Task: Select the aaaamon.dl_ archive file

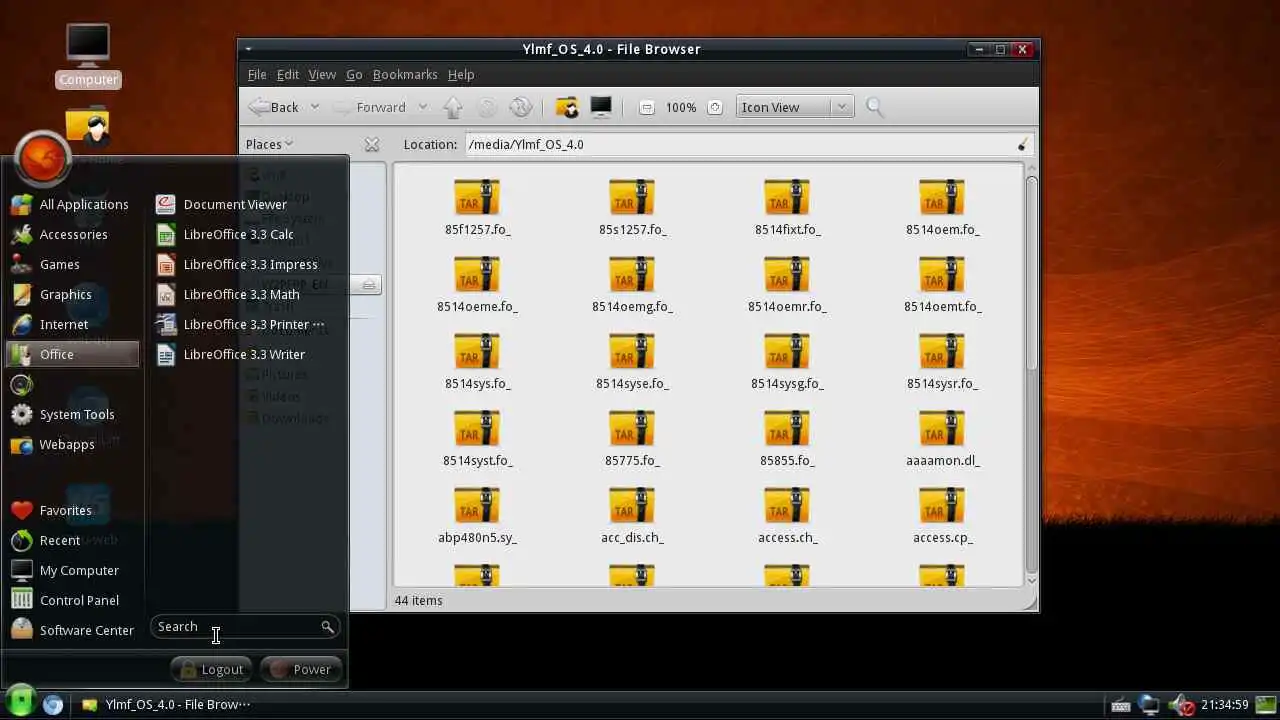Action: pyautogui.click(x=942, y=439)
